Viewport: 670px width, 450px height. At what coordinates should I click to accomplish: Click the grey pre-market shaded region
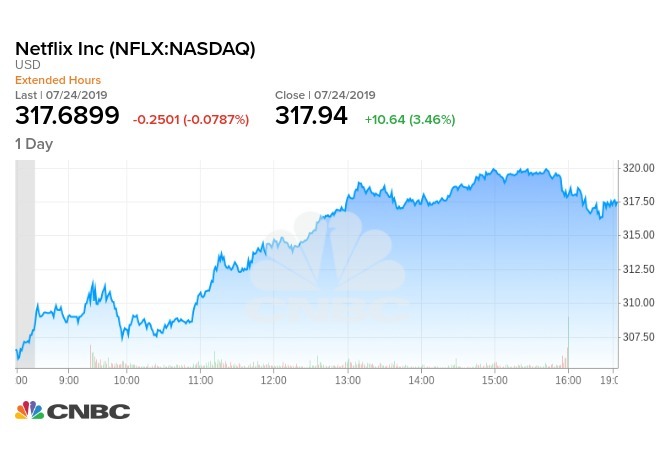[25, 260]
